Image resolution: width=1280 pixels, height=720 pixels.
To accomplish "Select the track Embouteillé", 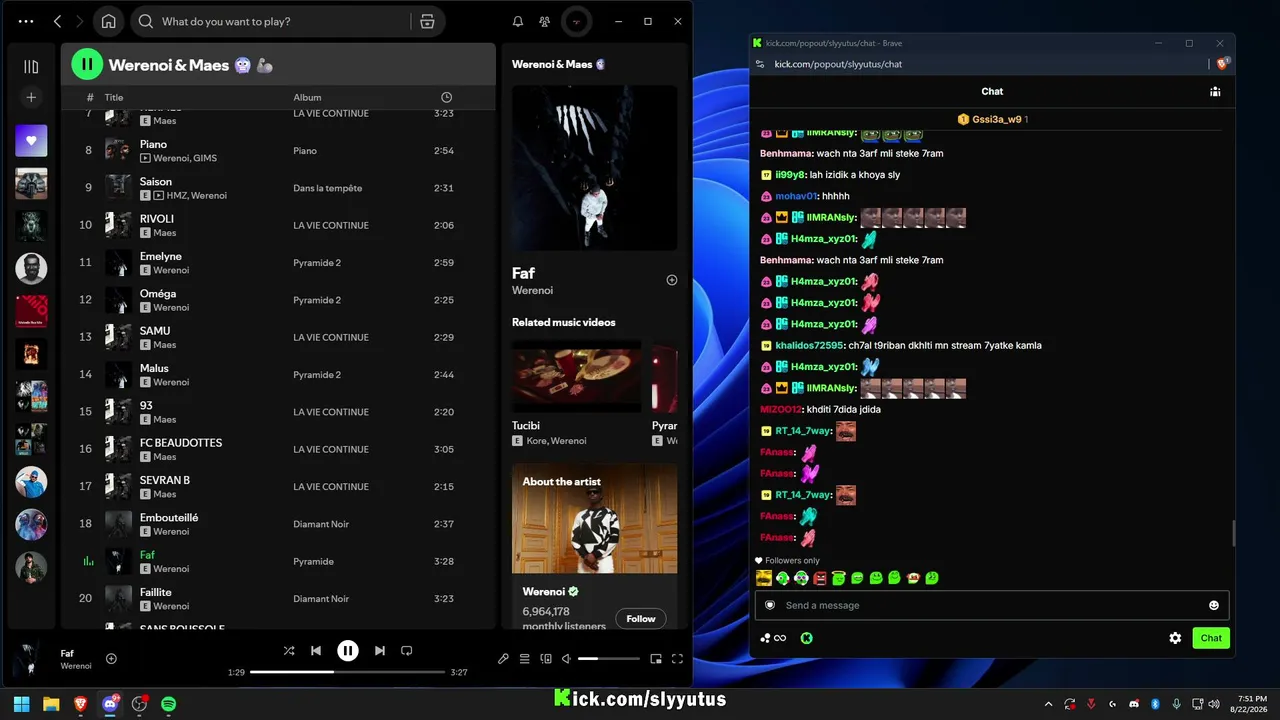I will tap(169, 518).
